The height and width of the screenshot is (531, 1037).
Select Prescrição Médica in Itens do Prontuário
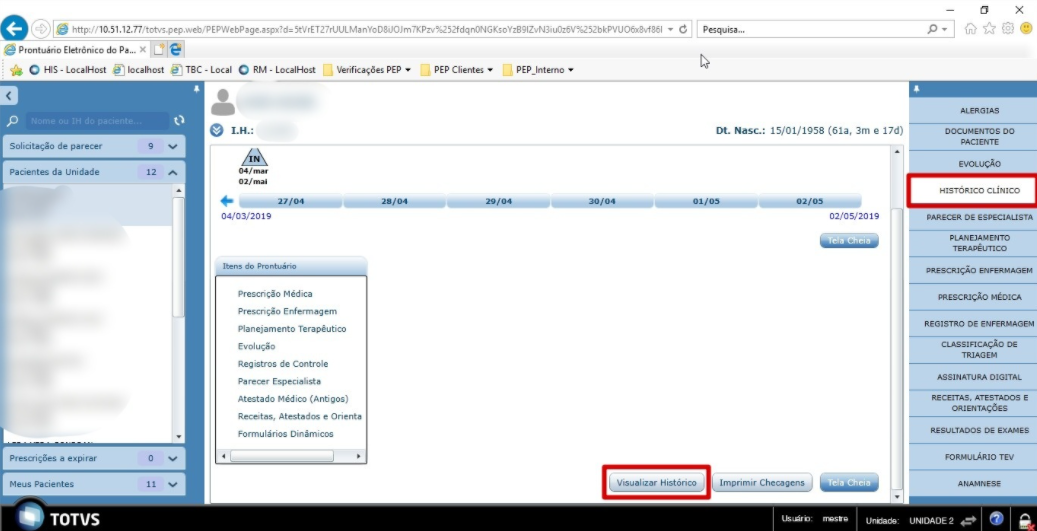click(x=275, y=294)
